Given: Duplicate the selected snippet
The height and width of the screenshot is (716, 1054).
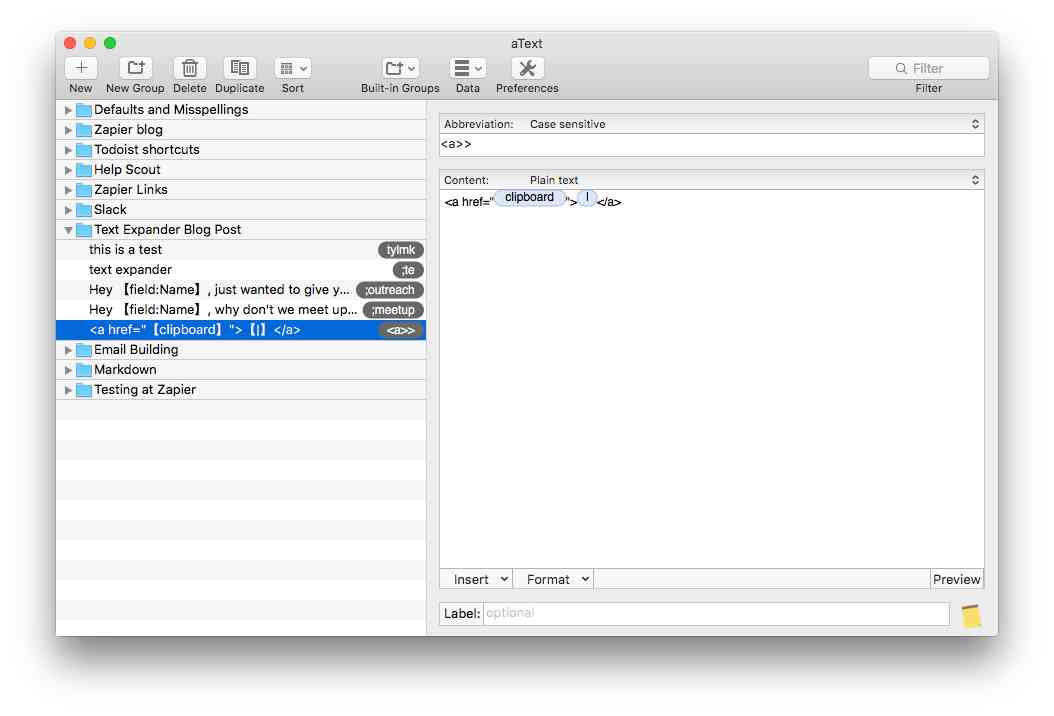Looking at the screenshot, I should click(x=239, y=68).
